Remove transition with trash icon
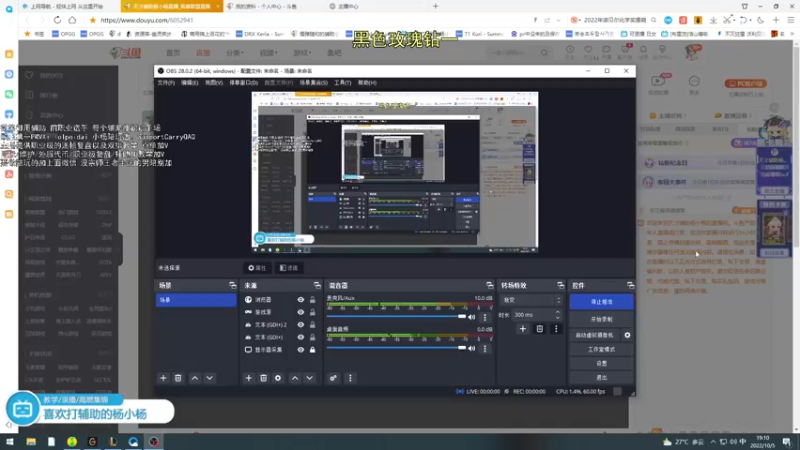The height and width of the screenshot is (450, 800). [540, 329]
